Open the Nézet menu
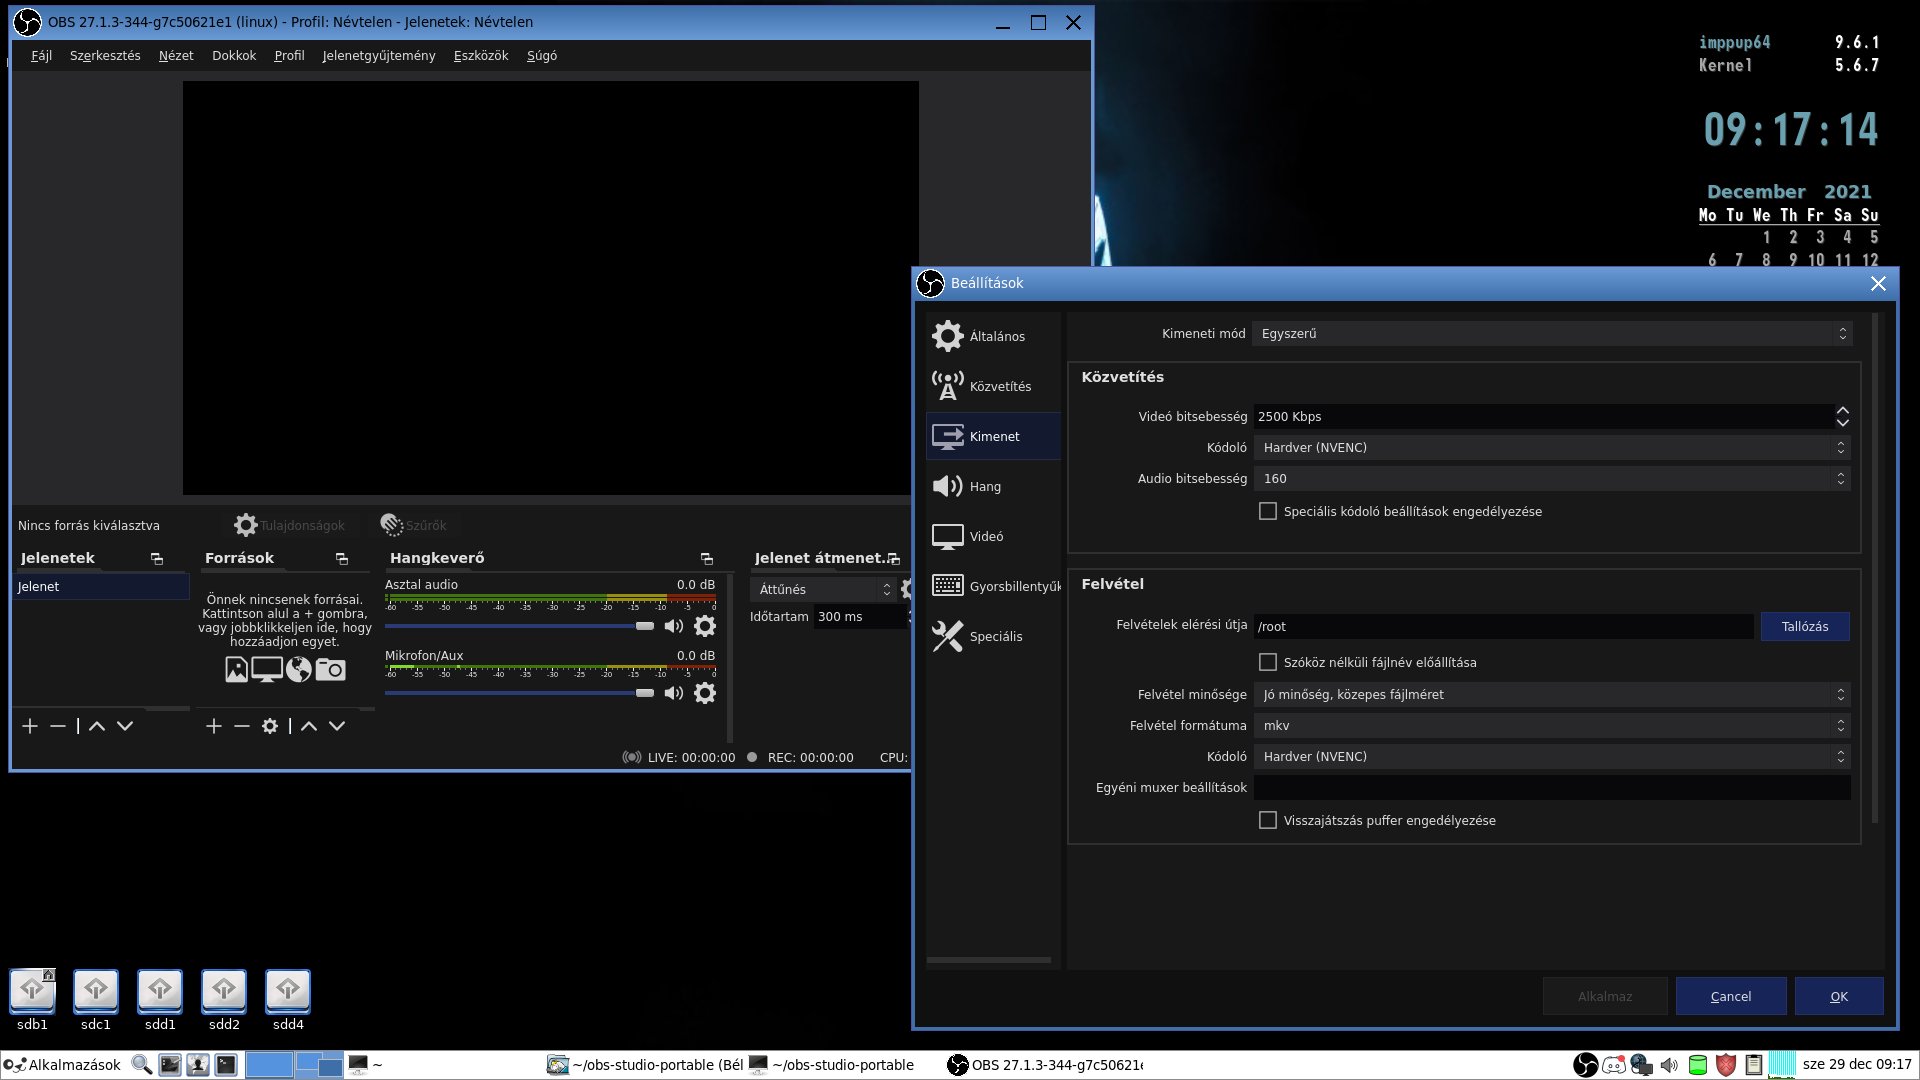1920x1080 pixels. [176, 56]
